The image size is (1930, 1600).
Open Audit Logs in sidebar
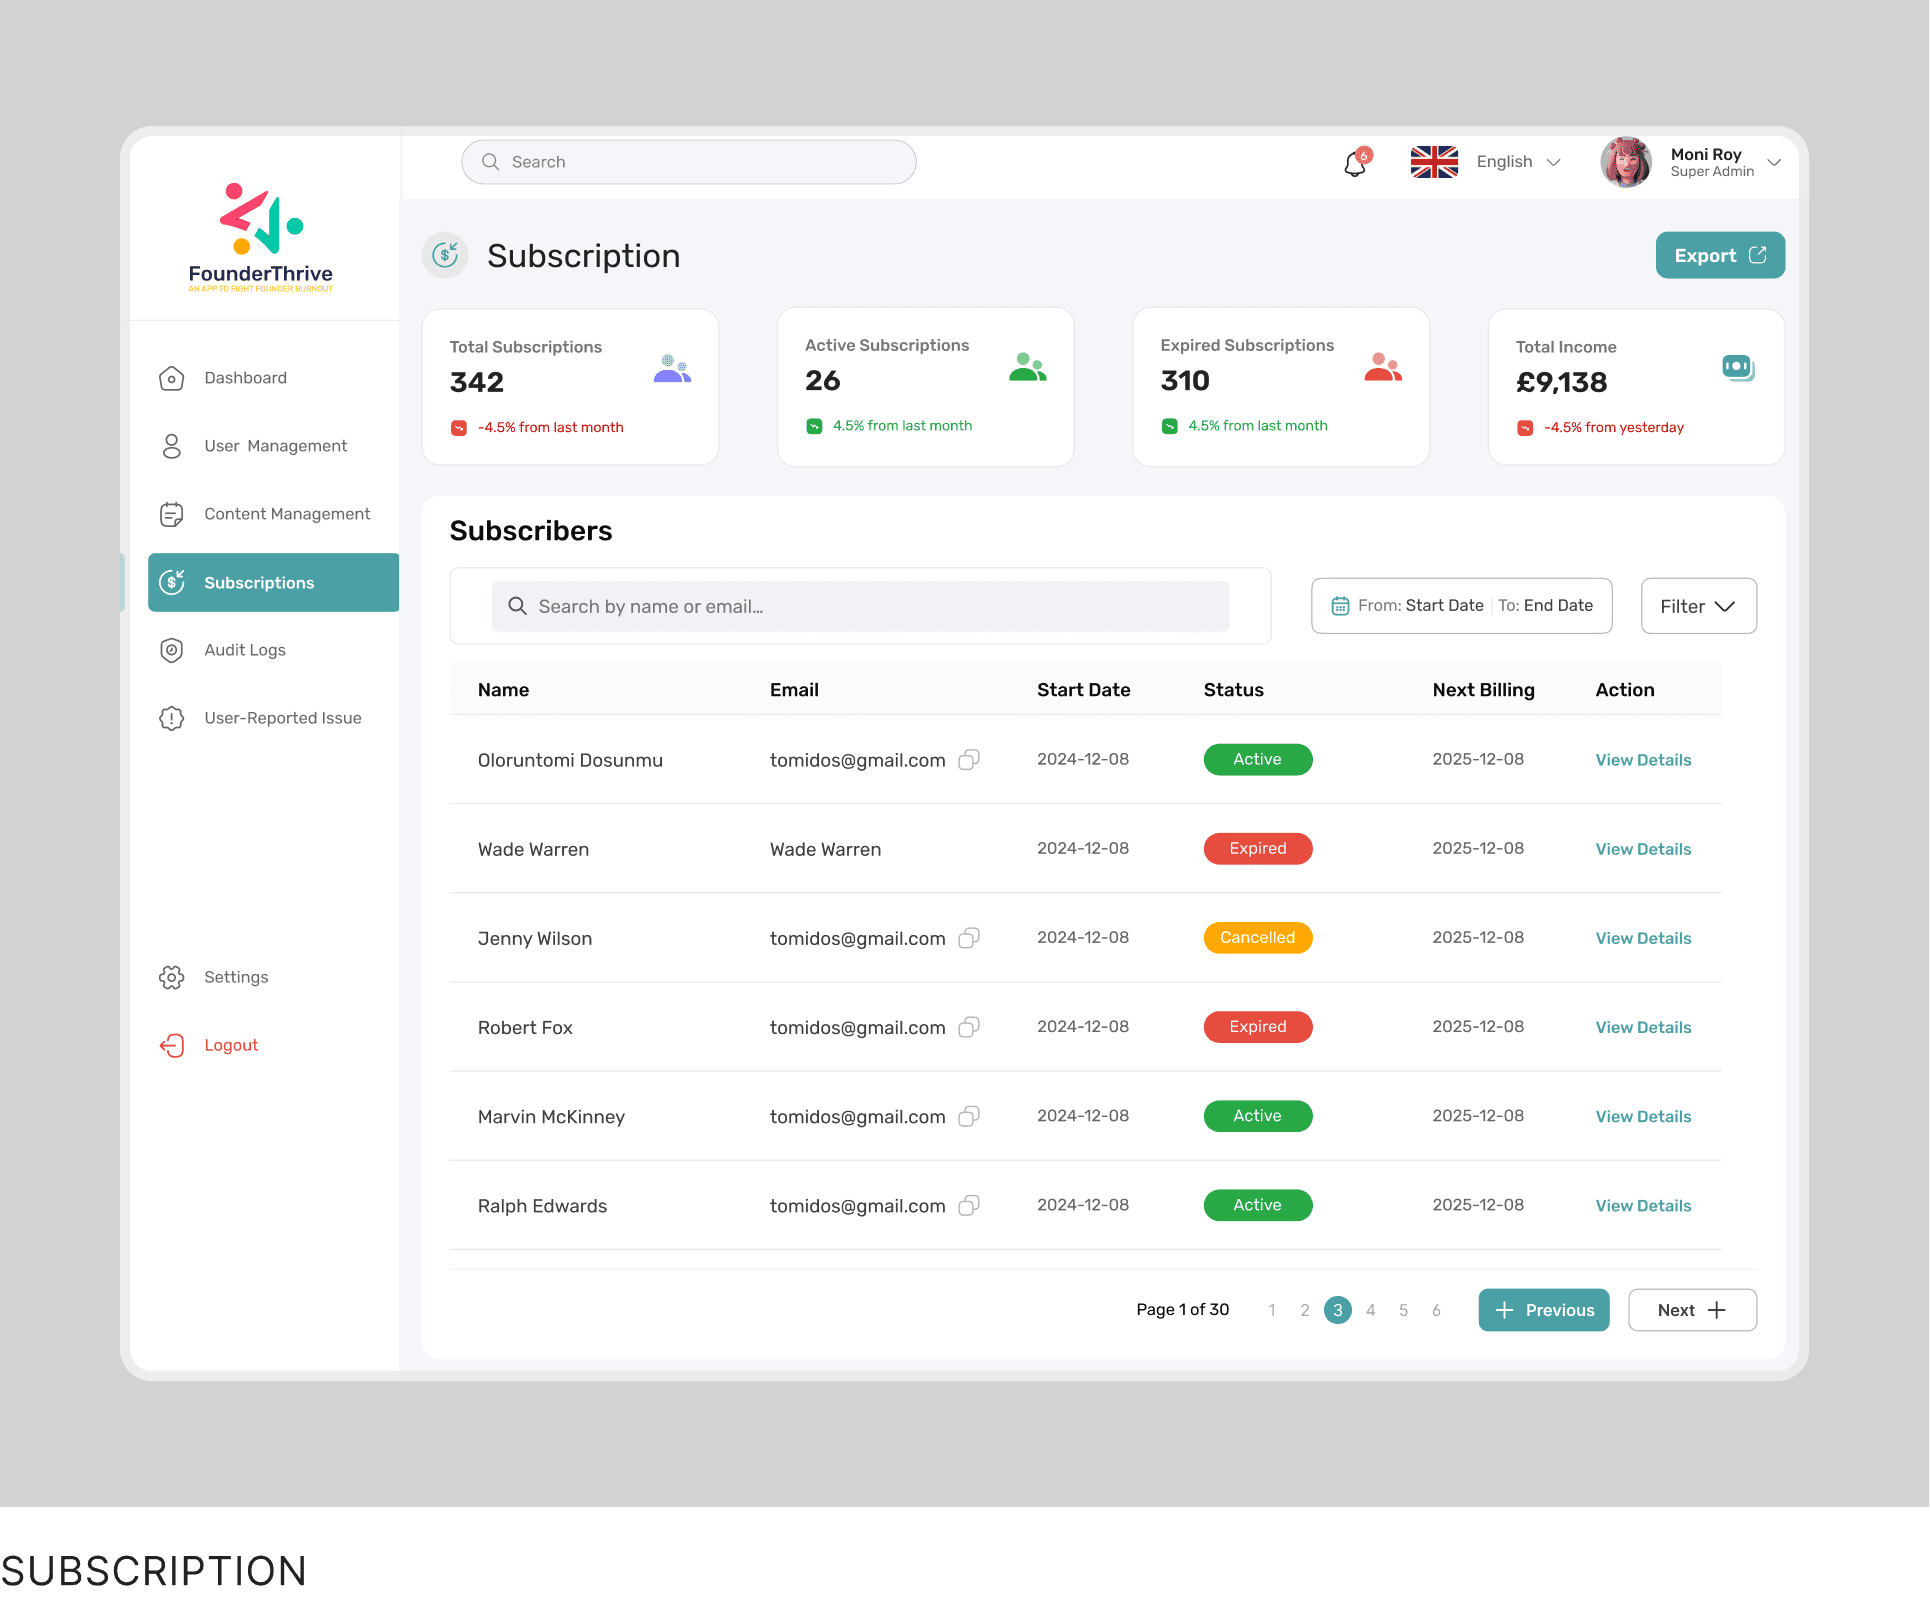pos(245,650)
